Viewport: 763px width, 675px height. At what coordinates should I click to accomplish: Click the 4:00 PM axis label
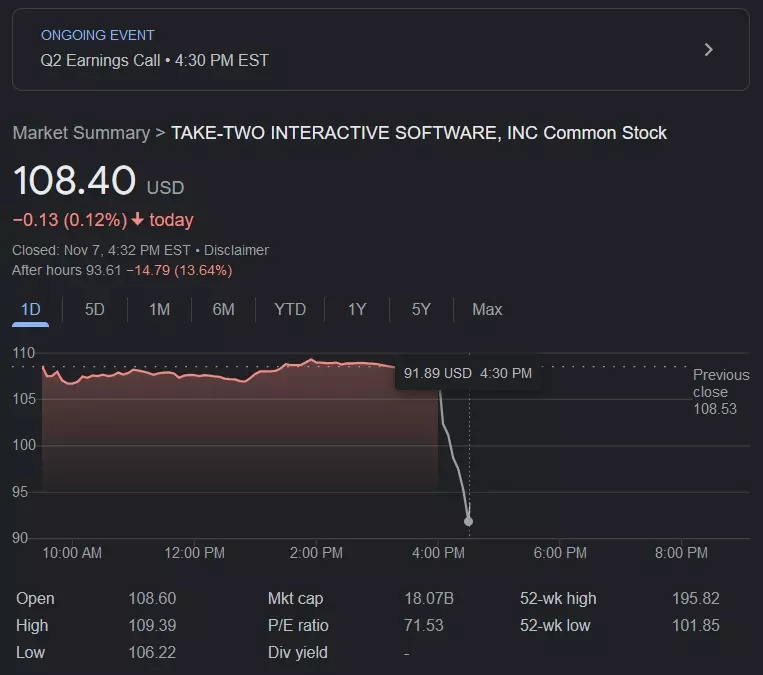coord(438,553)
